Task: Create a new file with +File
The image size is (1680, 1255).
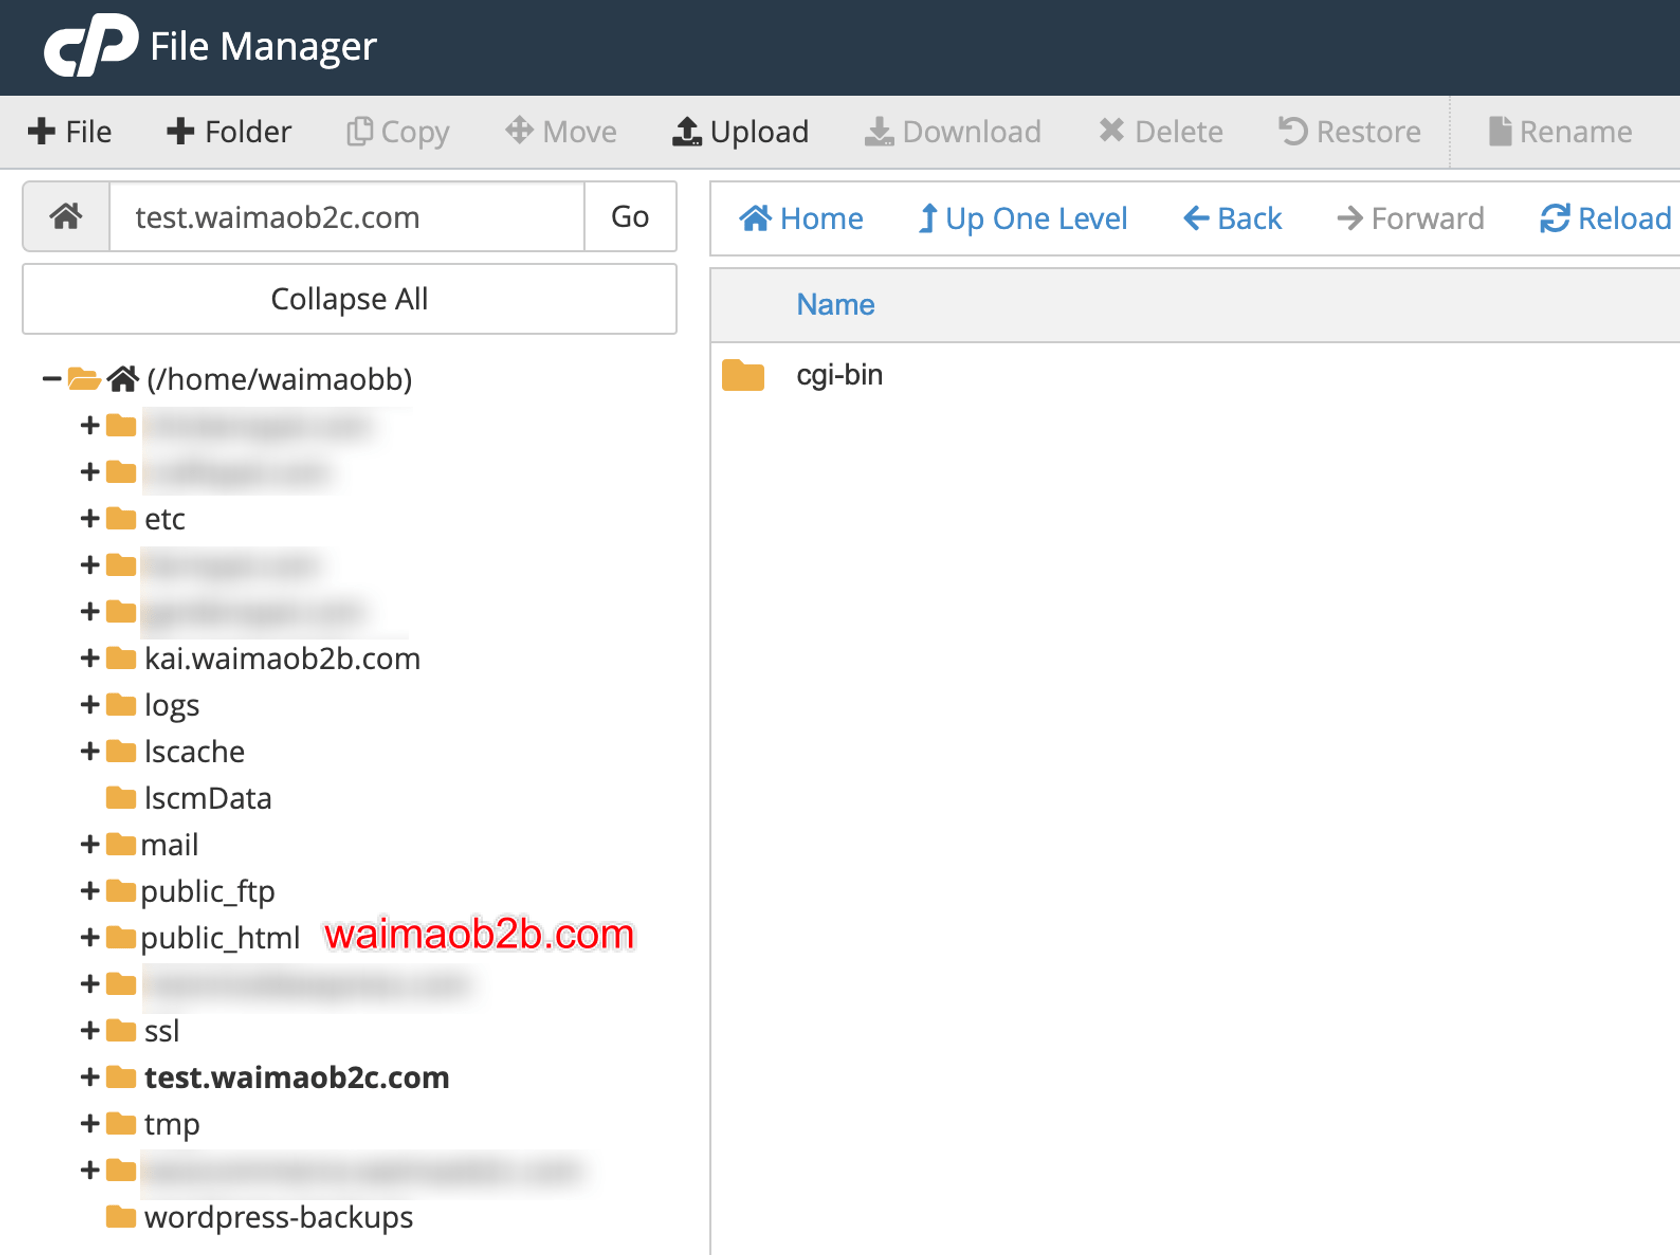Action: [70, 131]
